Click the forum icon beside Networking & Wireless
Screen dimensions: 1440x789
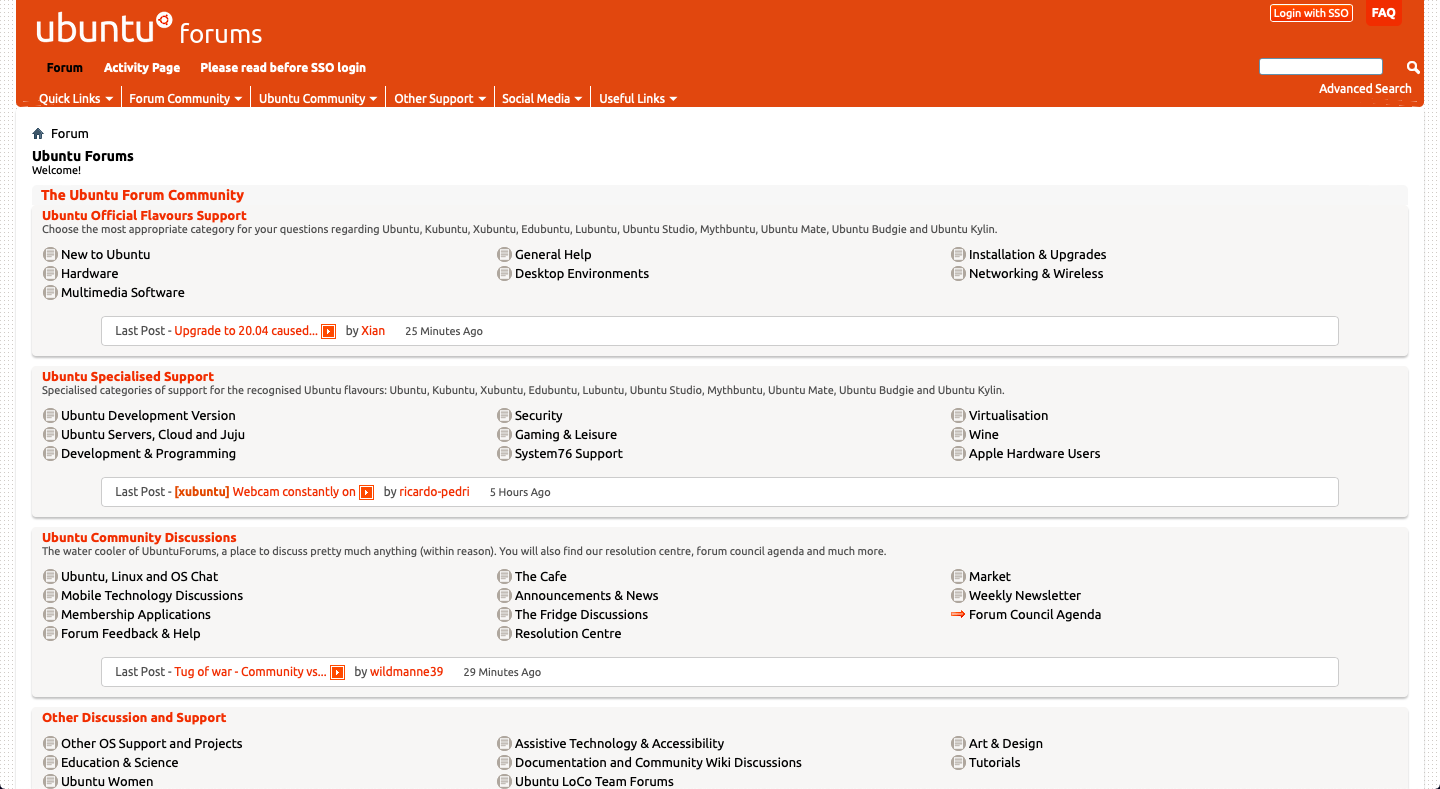point(958,274)
